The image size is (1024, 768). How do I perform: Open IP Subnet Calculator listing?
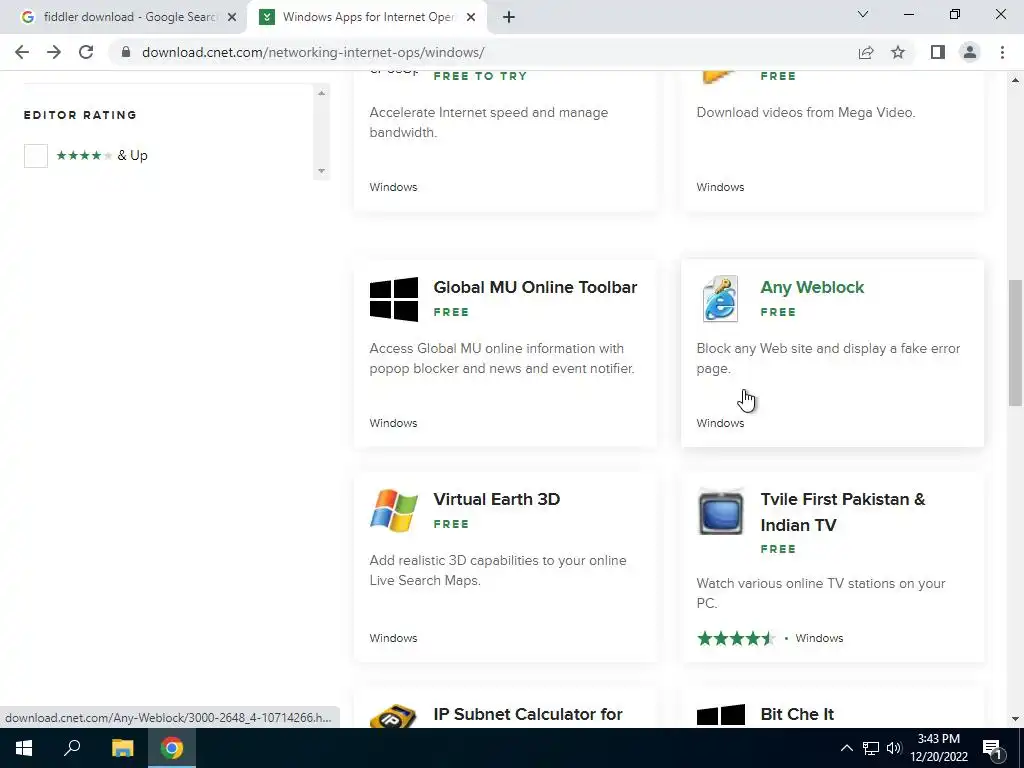tap(528, 714)
